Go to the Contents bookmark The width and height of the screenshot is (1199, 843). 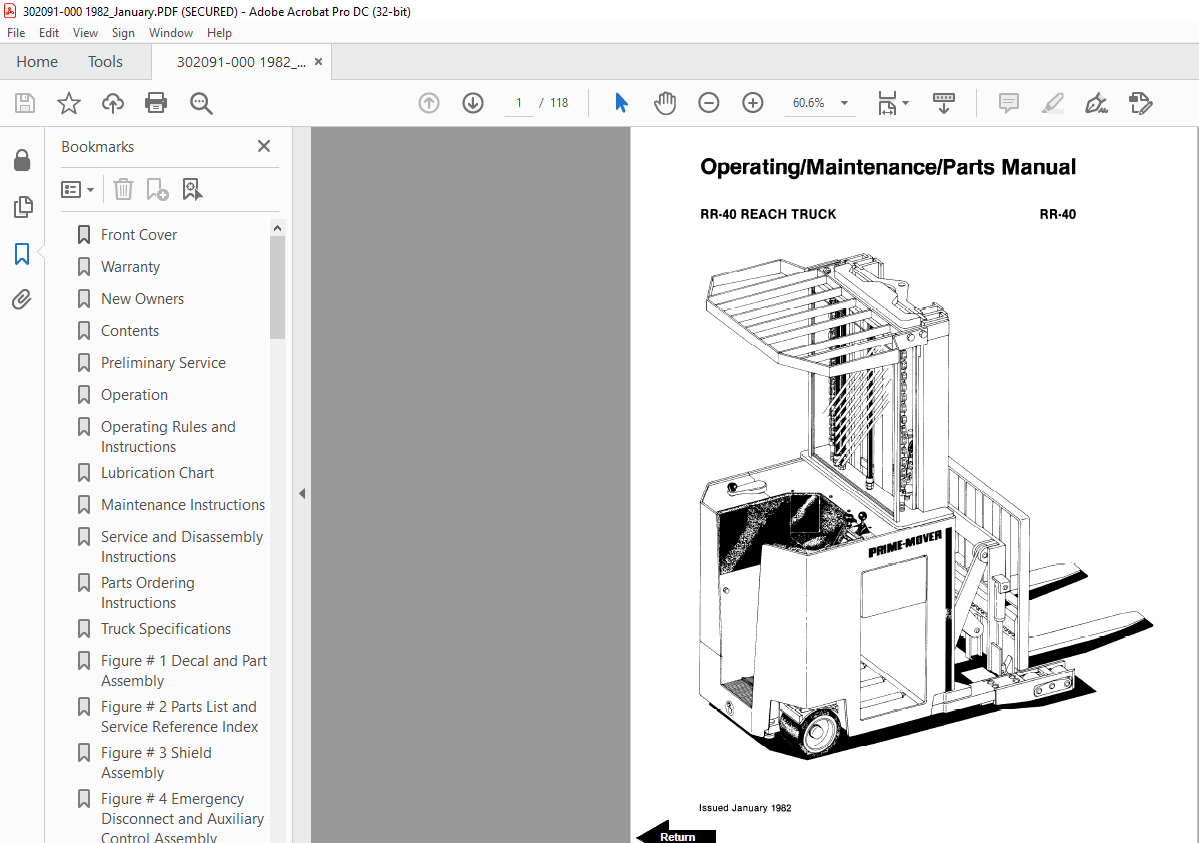click(x=130, y=331)
